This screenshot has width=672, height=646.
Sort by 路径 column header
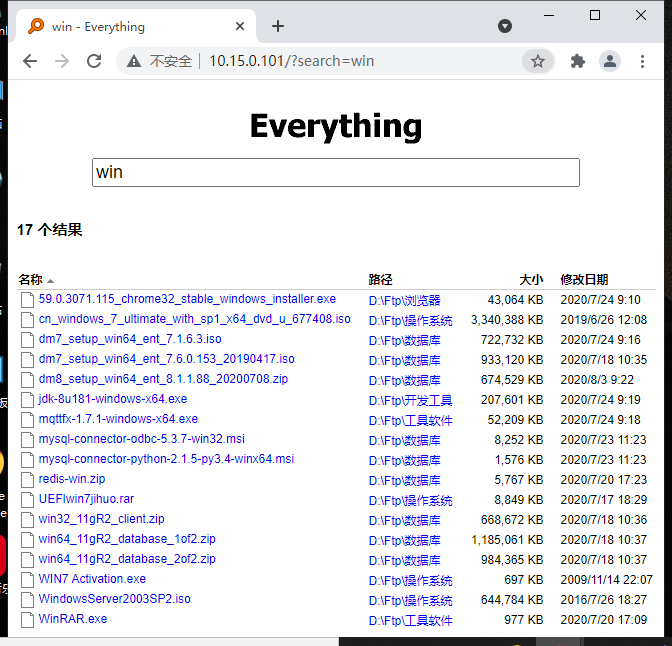click(x=380, y=280)
